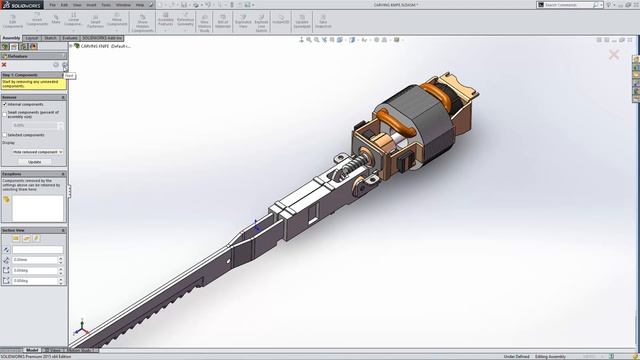Open the Search Commands dropdown arrow

coord(601,5)
